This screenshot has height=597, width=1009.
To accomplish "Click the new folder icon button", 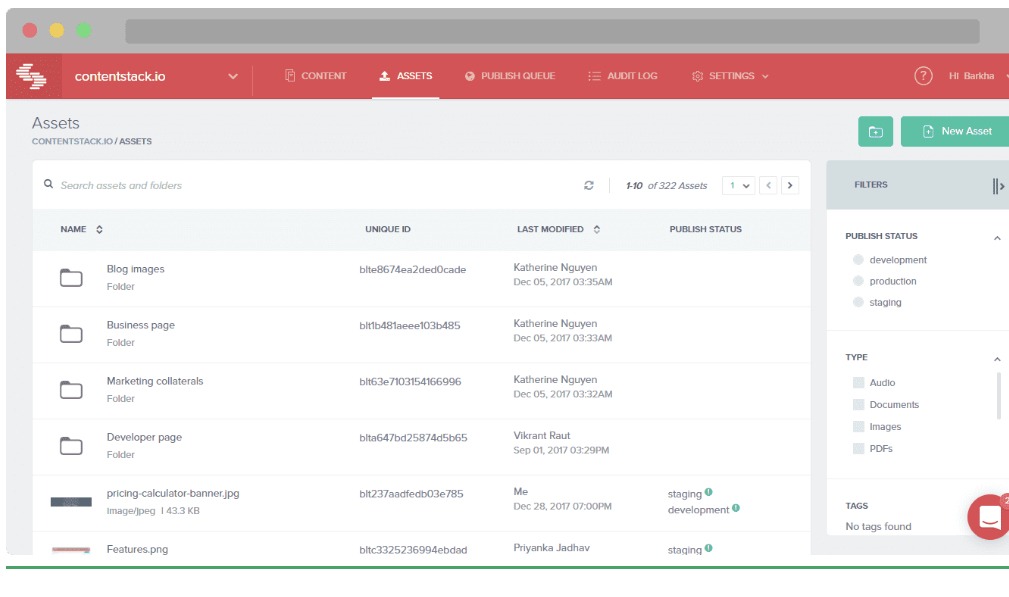I will [875, 131].
